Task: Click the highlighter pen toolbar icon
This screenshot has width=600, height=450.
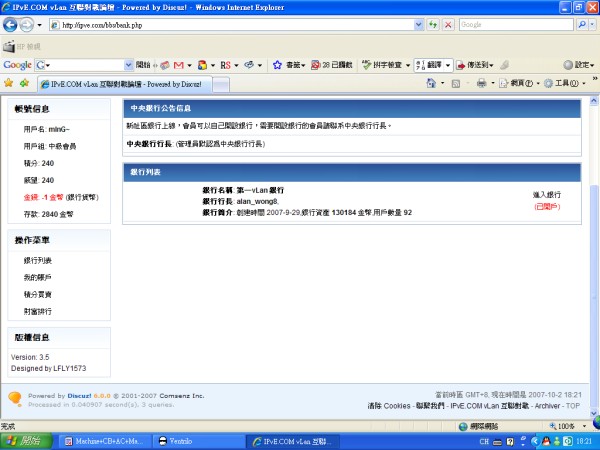Action: pyautogui.click(x=505, y=65)
